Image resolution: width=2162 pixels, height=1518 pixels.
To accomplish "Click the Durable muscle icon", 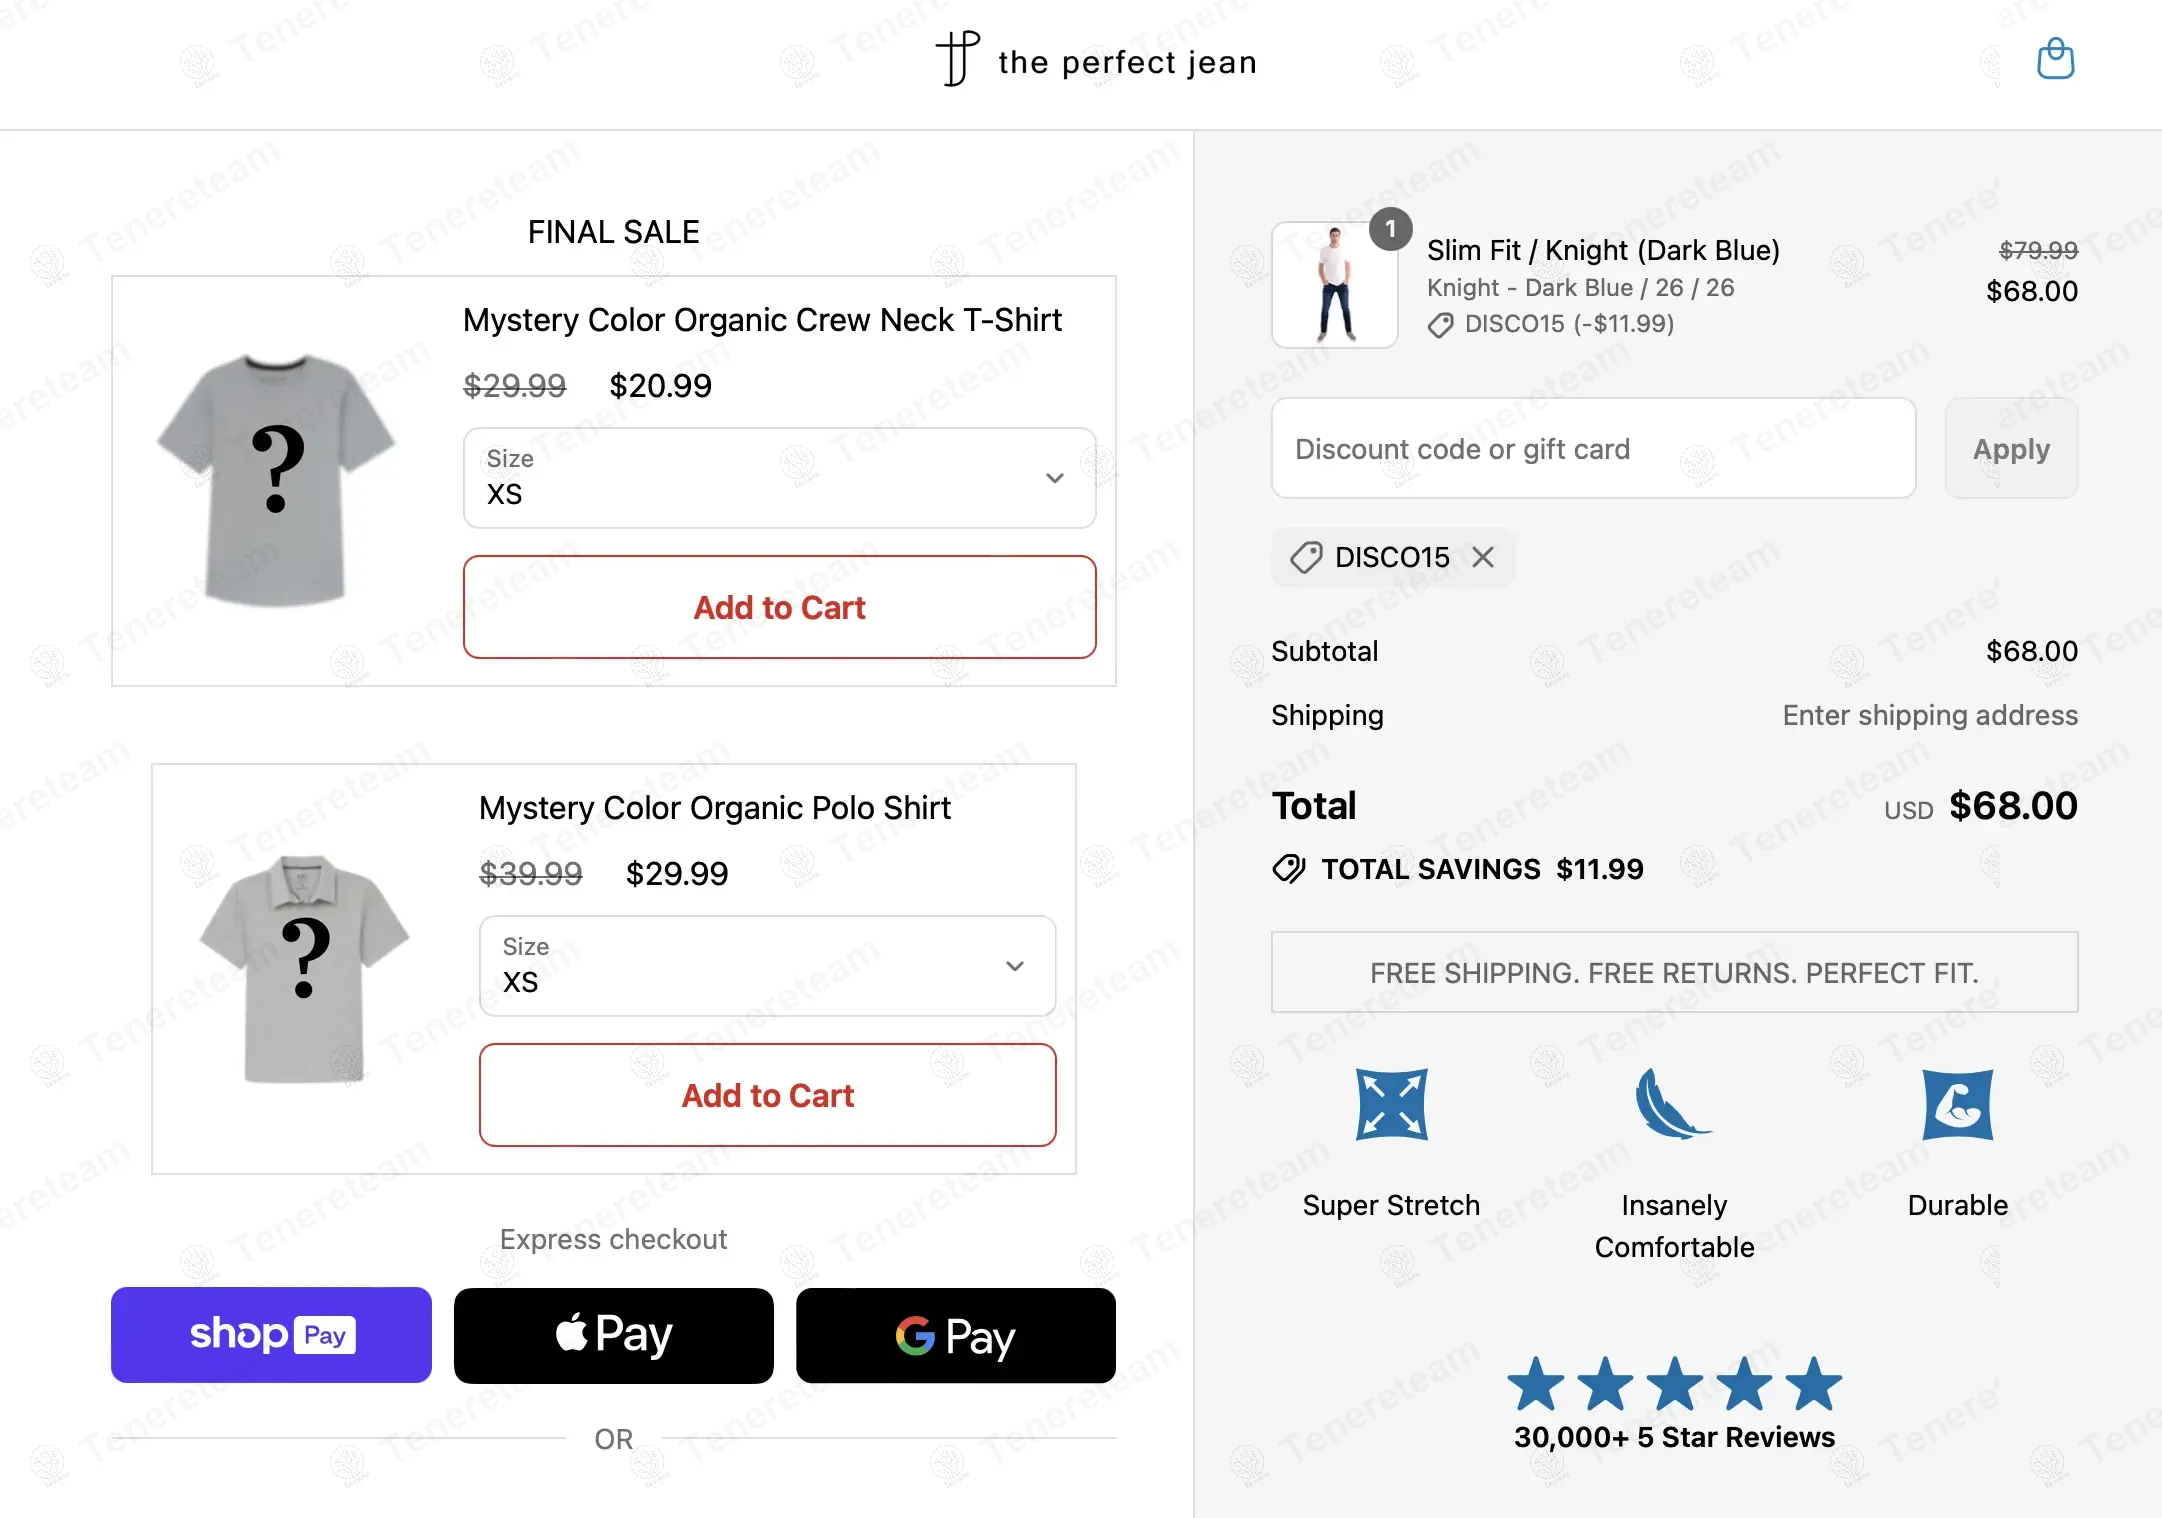I will (x=1957, y=1104).
